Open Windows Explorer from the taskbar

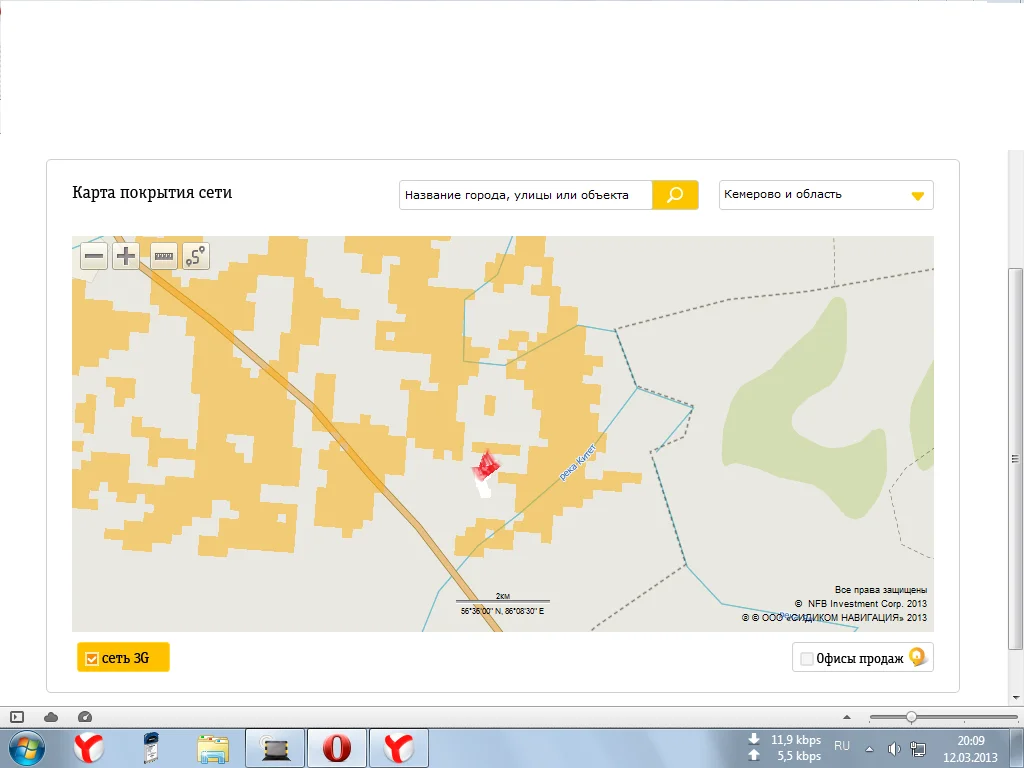coord(213,748)
